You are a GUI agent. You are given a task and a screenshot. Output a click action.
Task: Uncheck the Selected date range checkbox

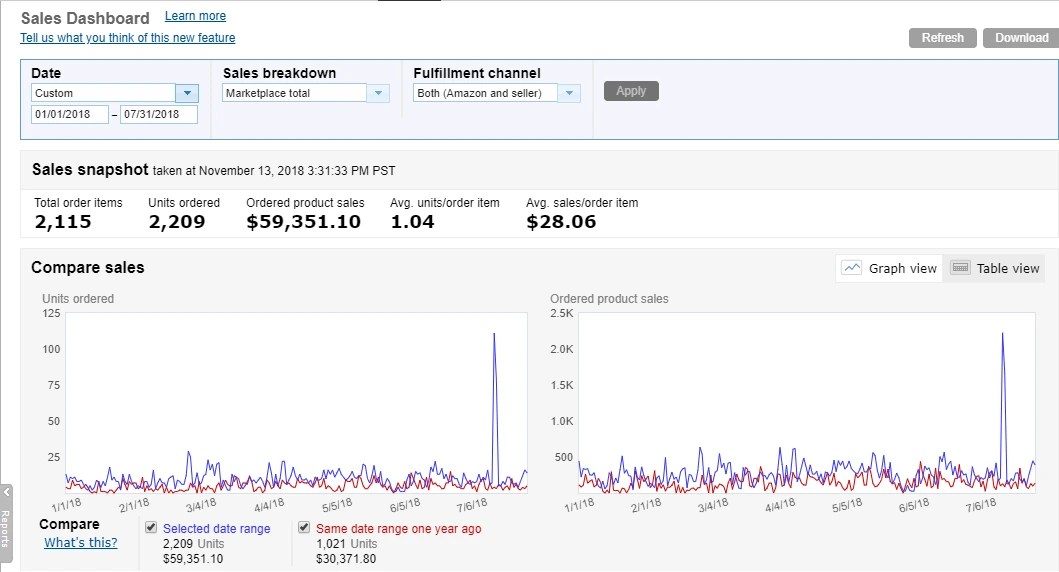(x=151, y=528)
